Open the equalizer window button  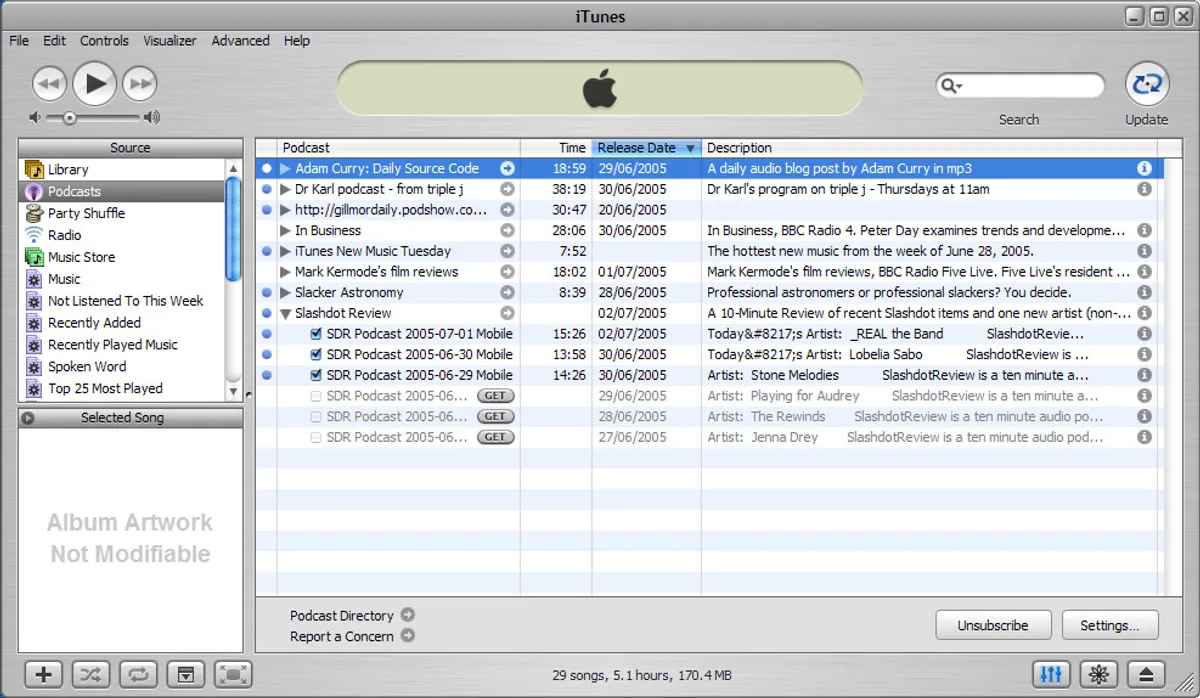(x=1051, y=674)
